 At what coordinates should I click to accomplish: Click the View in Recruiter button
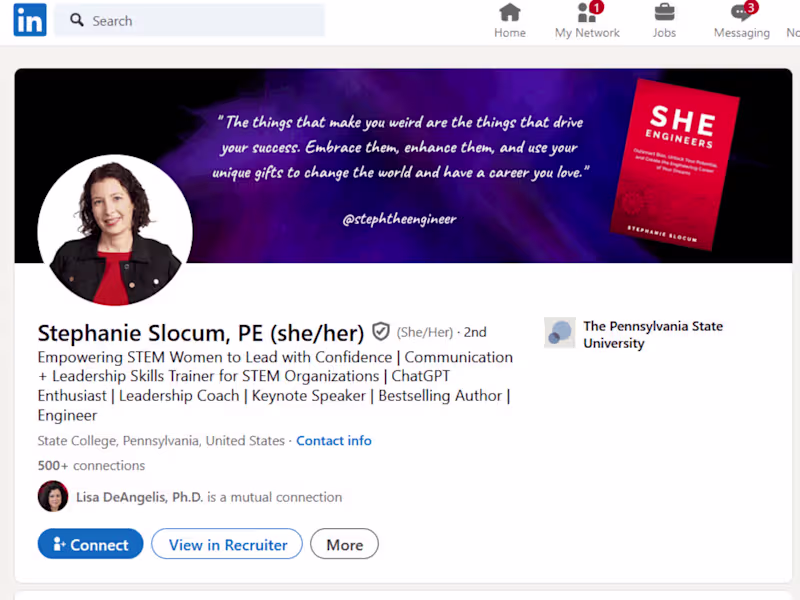click(x=227, y=544)
